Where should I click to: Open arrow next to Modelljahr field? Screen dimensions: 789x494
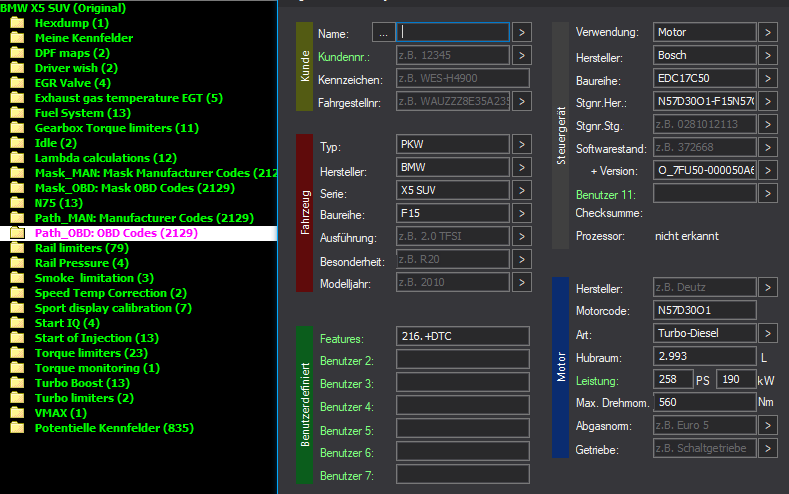click(522, 282)
